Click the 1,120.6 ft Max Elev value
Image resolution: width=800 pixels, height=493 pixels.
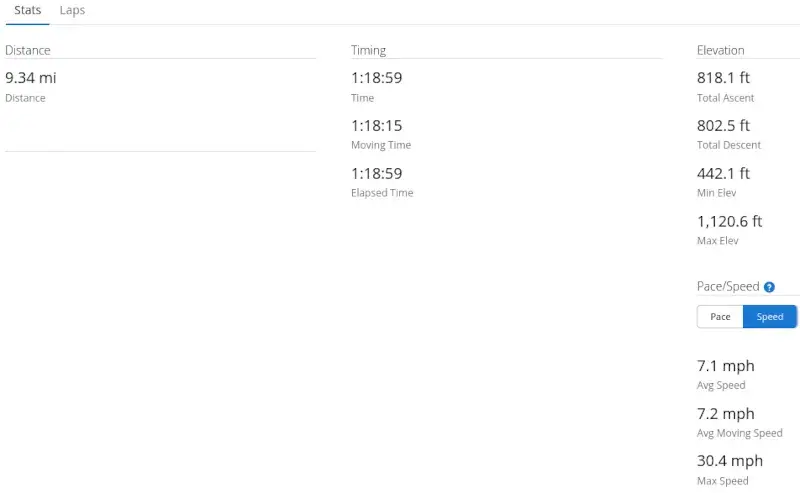pyautogui.click(x=729, y=221)
